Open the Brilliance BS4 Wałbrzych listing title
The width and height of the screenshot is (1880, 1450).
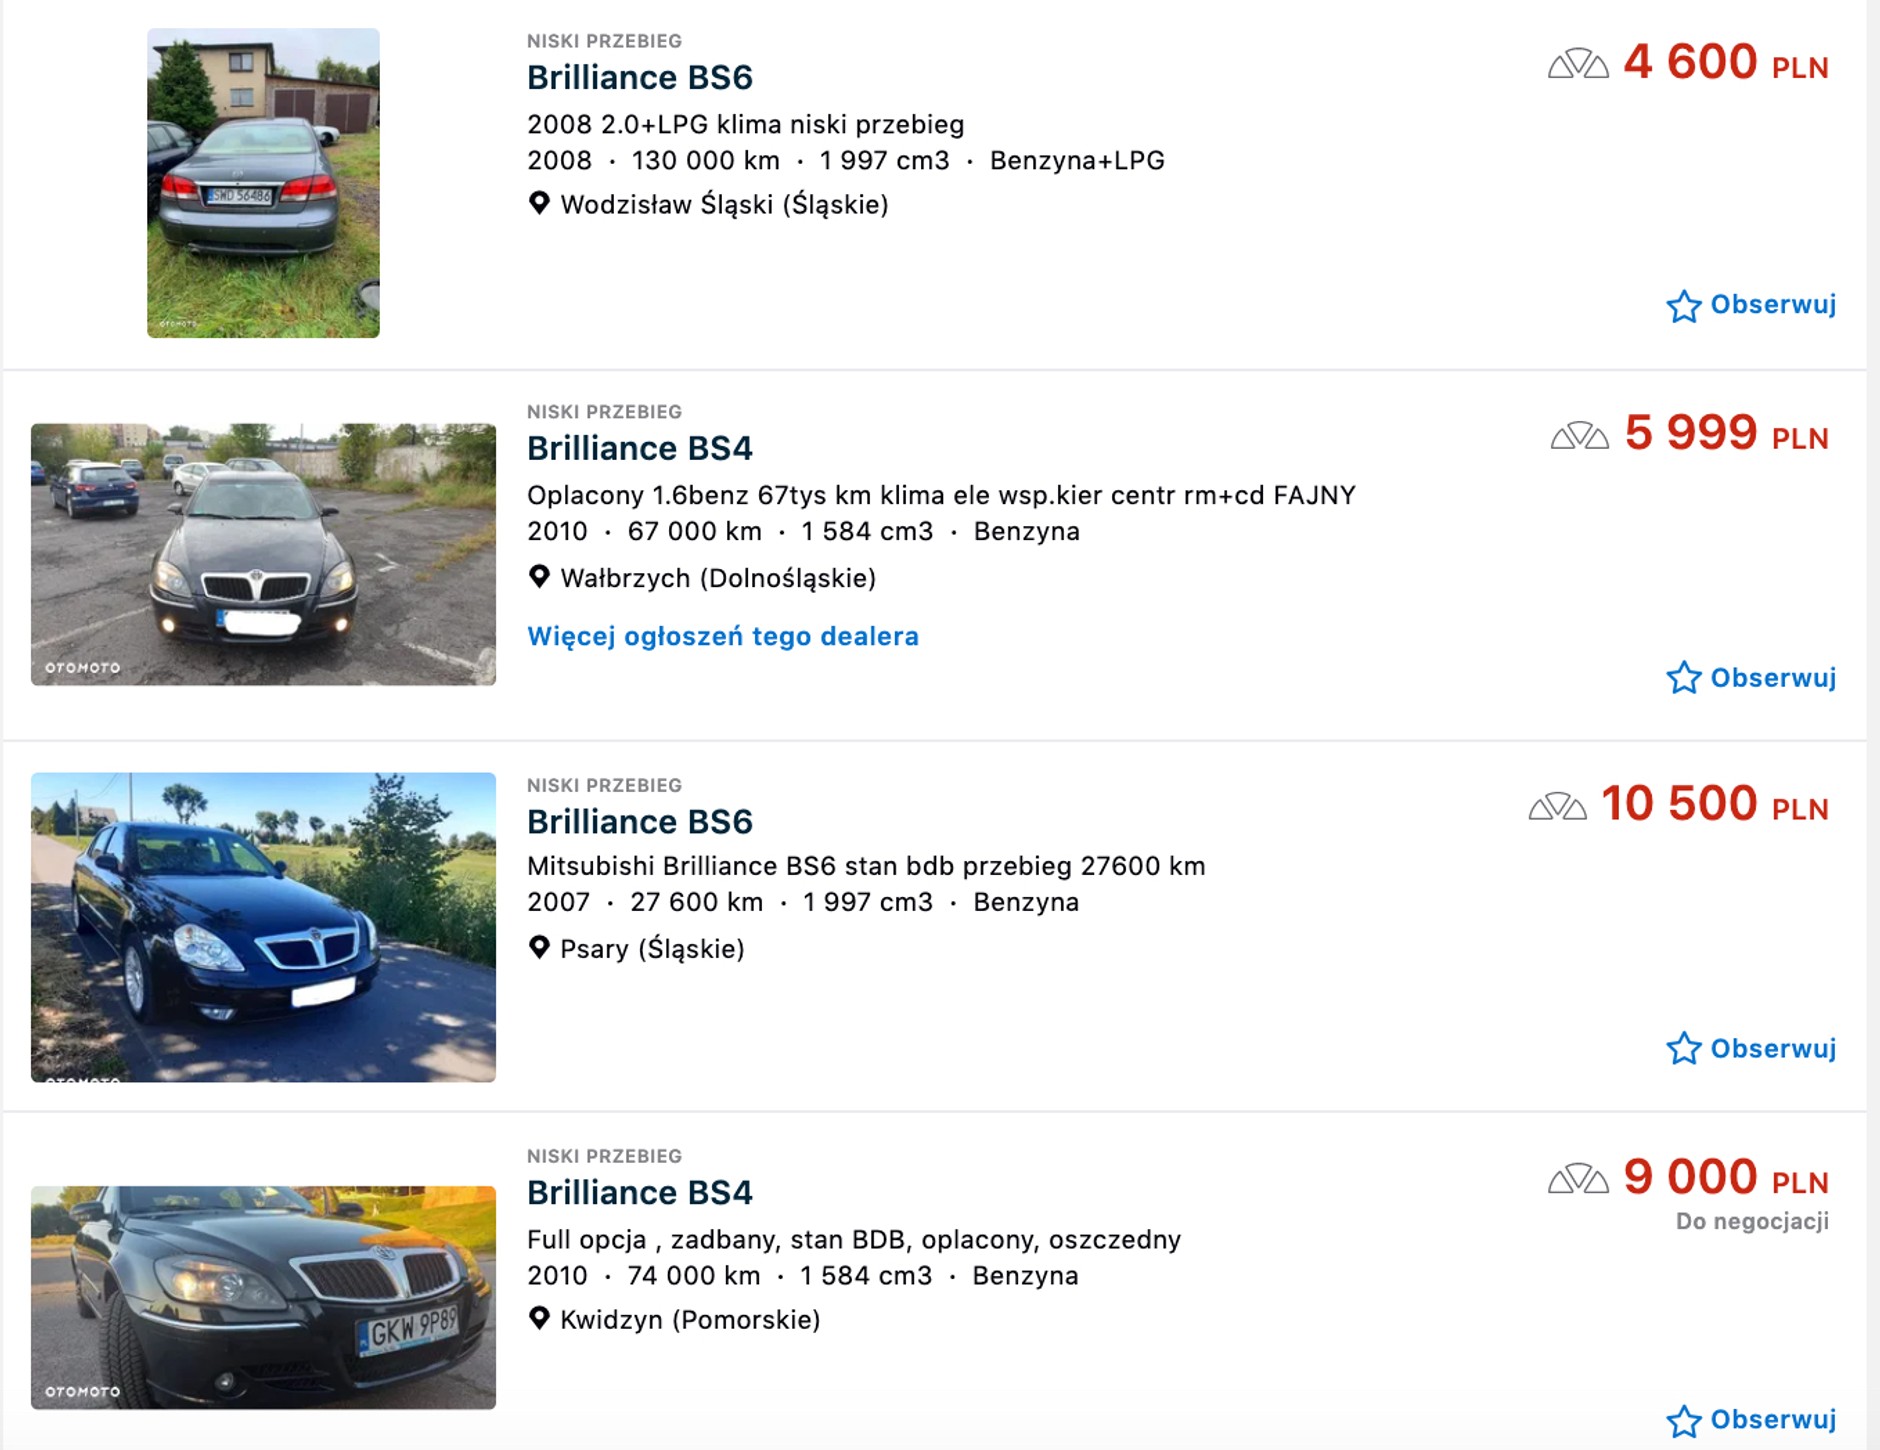click(639, 448)
